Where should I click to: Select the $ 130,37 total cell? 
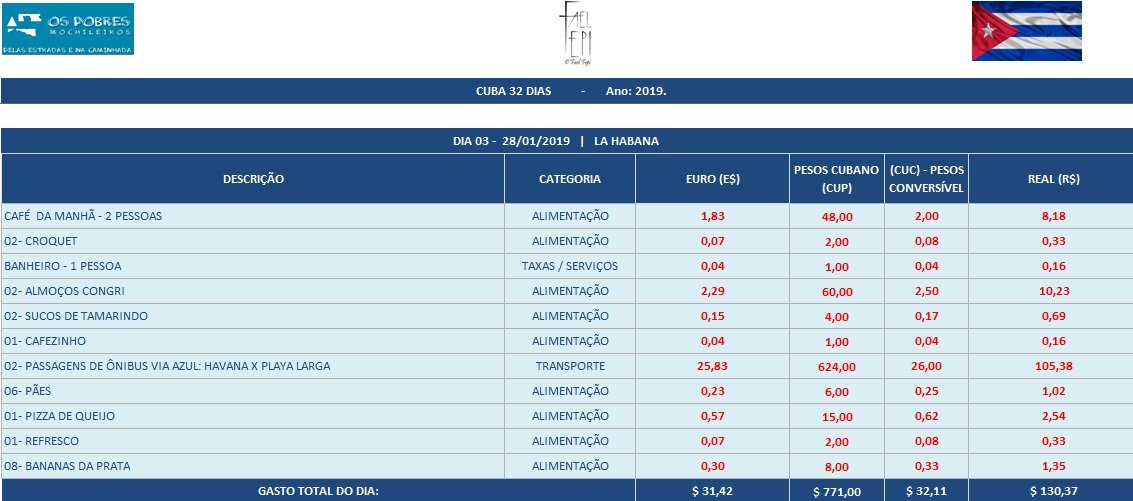(1050, 490)
